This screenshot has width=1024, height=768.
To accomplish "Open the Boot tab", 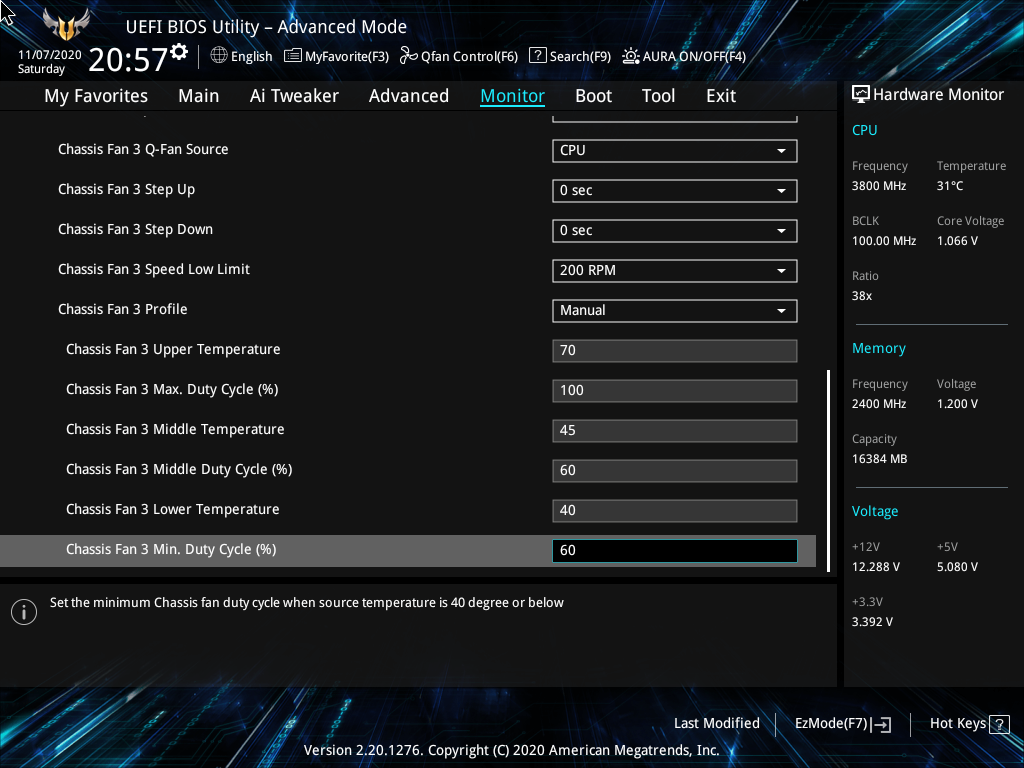I will (594, 96).
